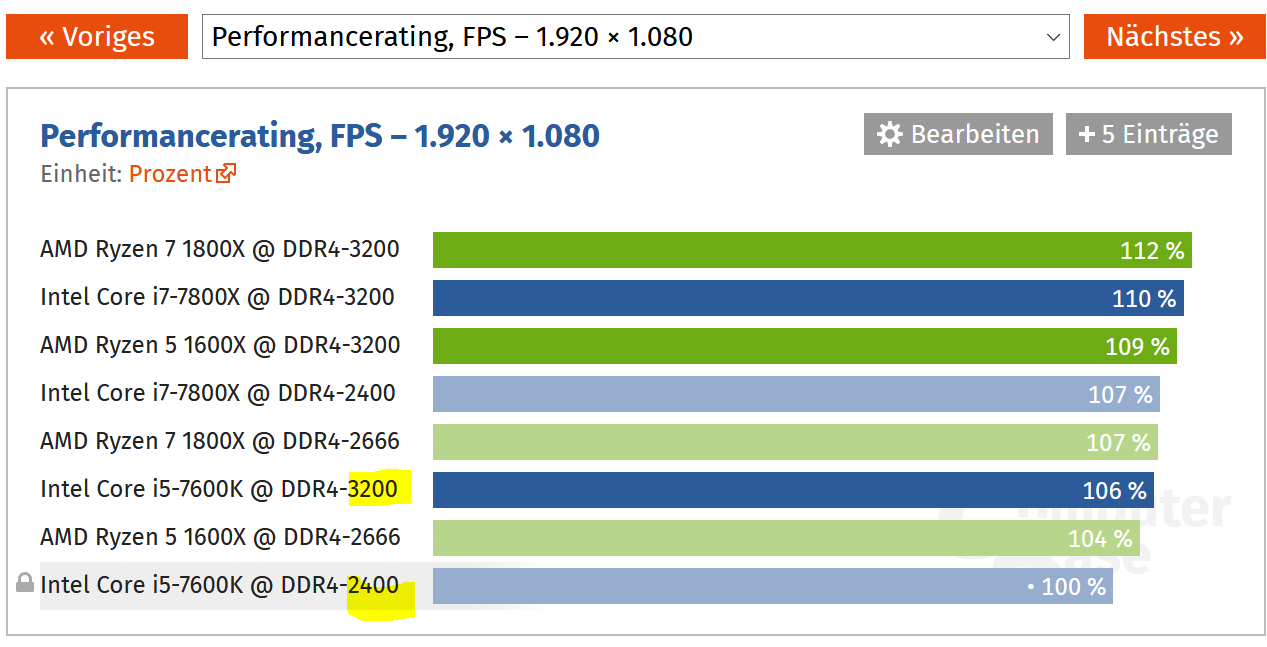Click the light green 107 % bar for Ryzen 7

pyautogui.click(x=795, y=442)
